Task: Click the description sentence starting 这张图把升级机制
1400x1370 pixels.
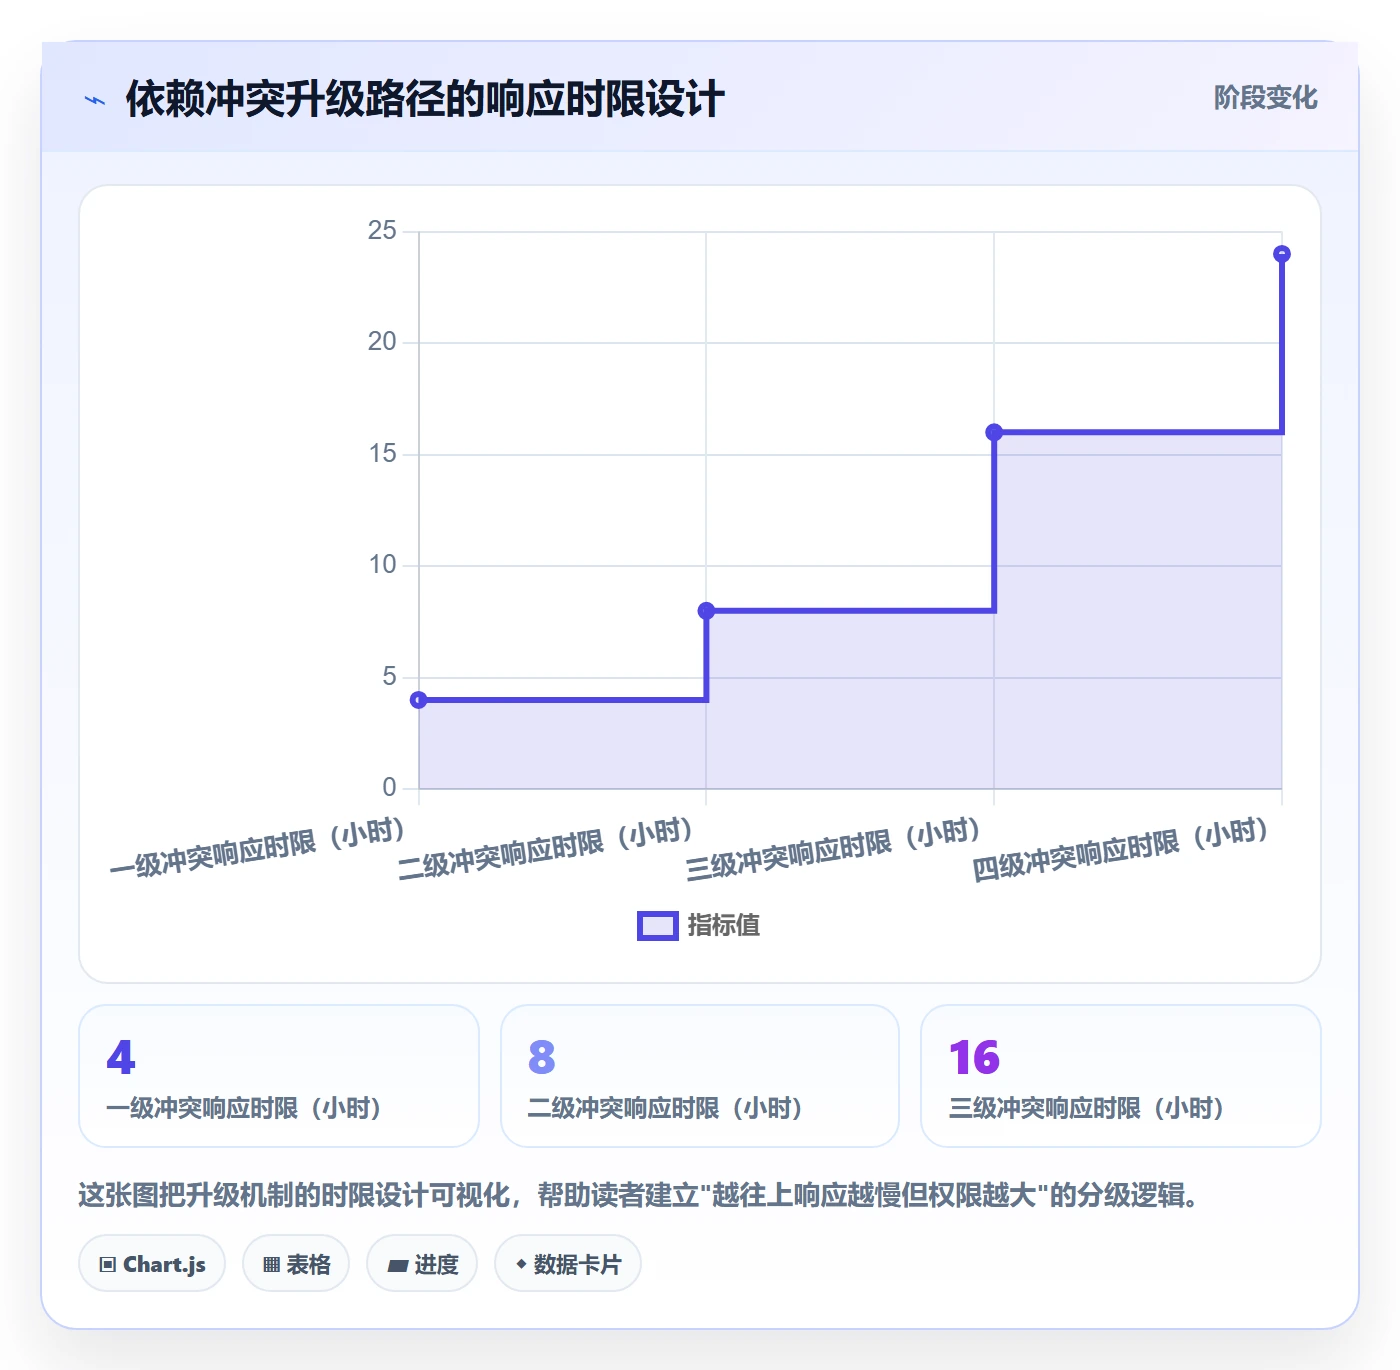Action: [x=639, y=1195]
